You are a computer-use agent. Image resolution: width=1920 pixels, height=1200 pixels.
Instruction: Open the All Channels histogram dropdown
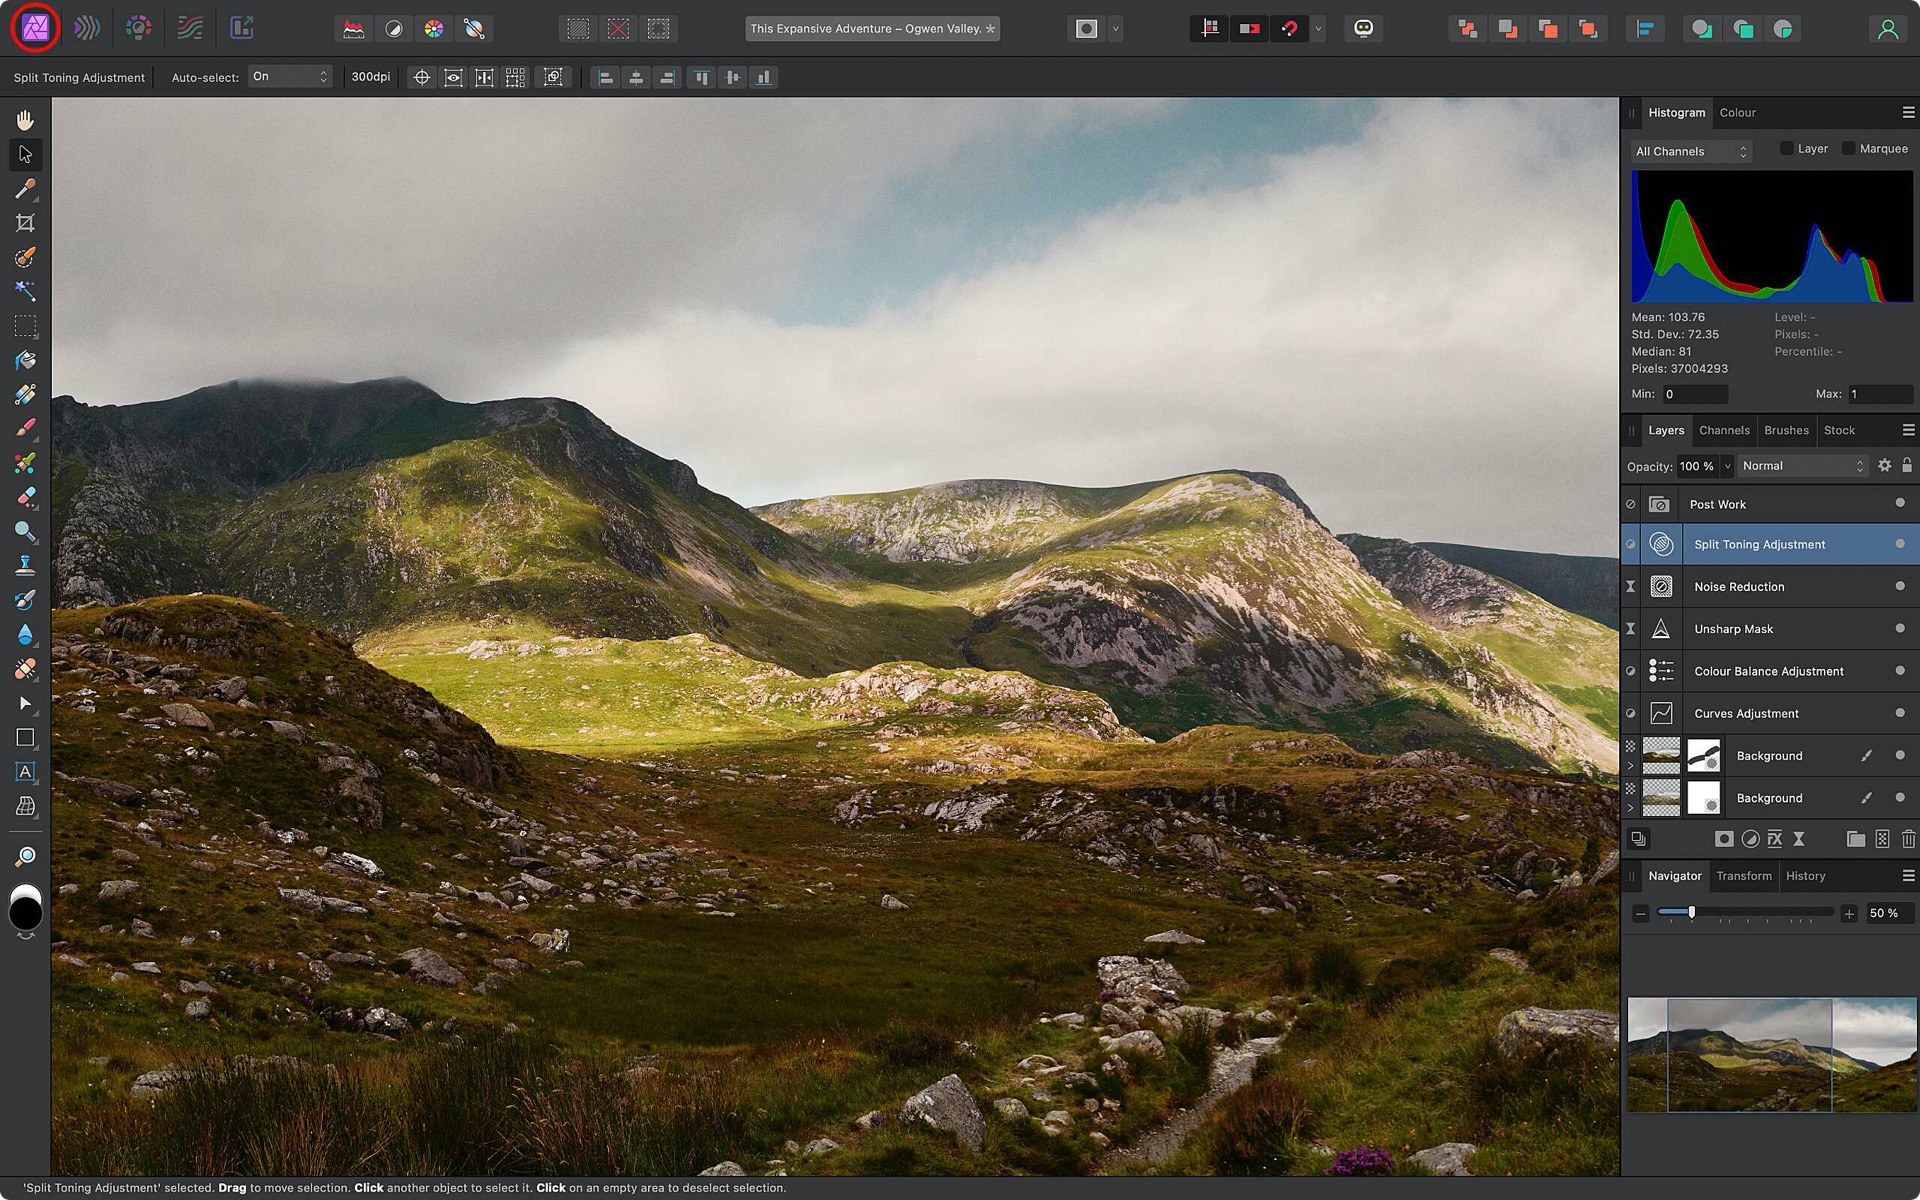(1690, 151)
